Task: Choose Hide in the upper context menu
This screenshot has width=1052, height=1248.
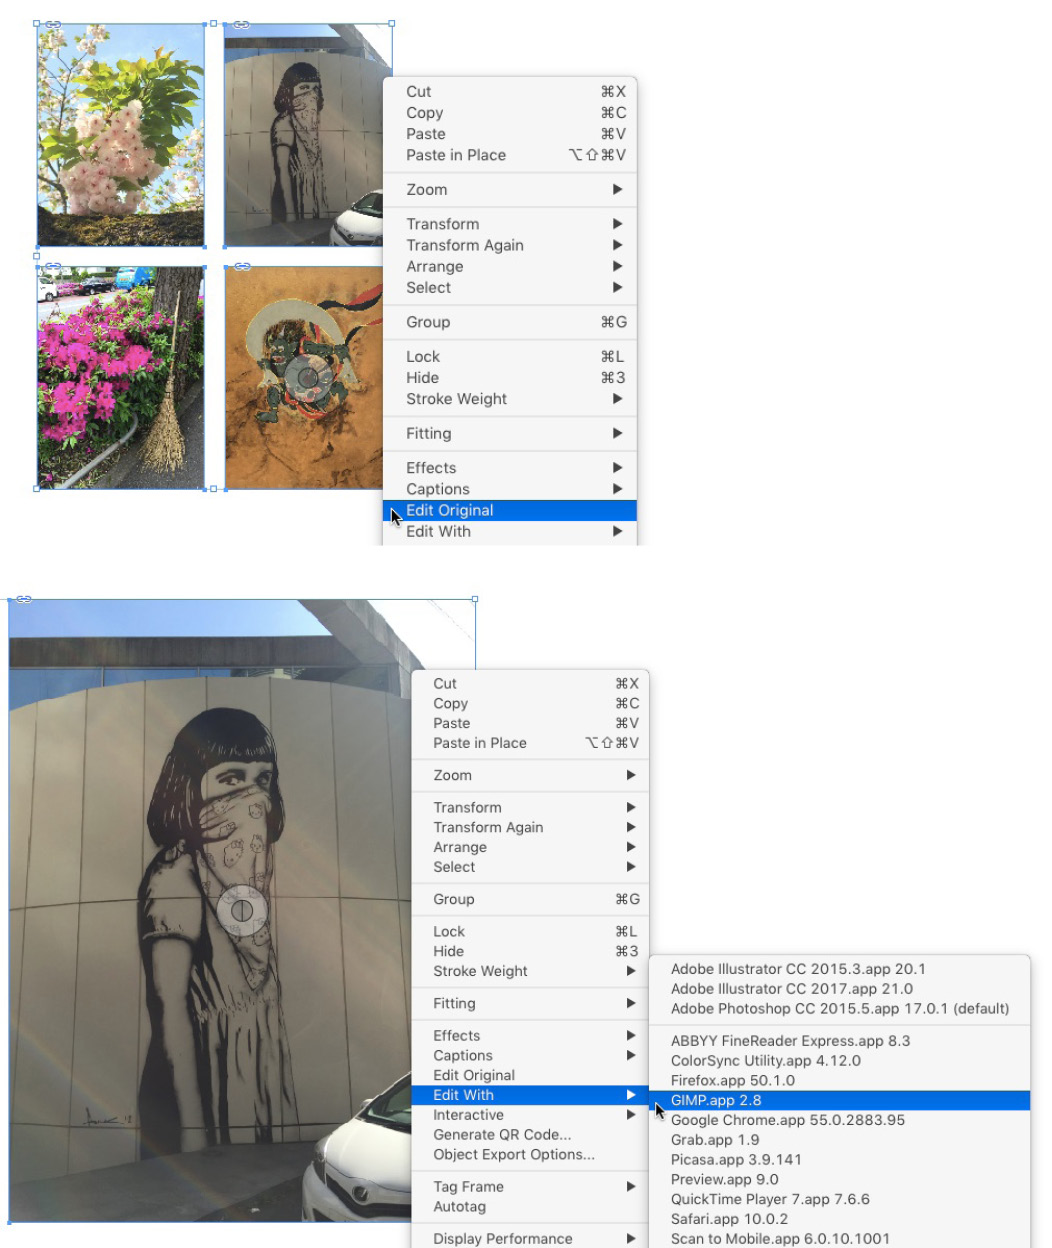Action: pos(510,377)
